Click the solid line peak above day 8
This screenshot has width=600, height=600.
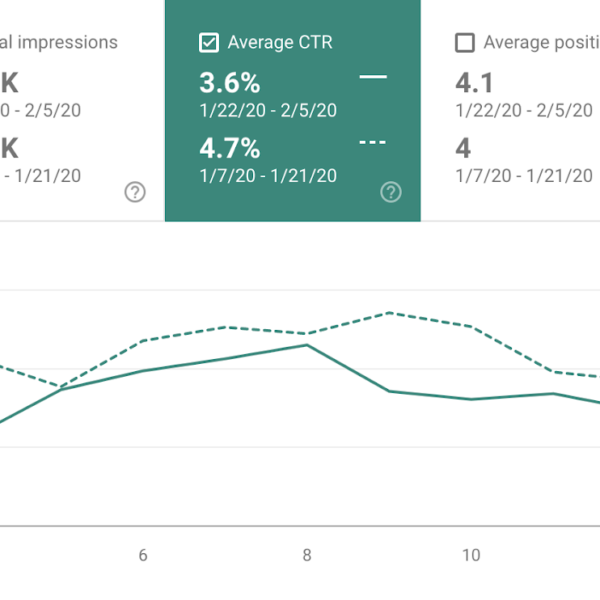(x=307, y=345)
